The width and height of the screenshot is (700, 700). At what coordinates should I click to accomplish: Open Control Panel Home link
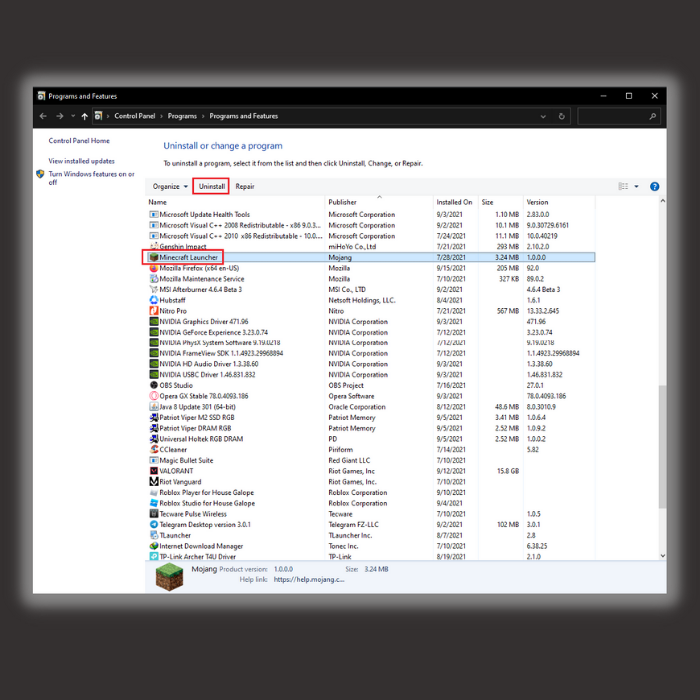pos(79,141)
